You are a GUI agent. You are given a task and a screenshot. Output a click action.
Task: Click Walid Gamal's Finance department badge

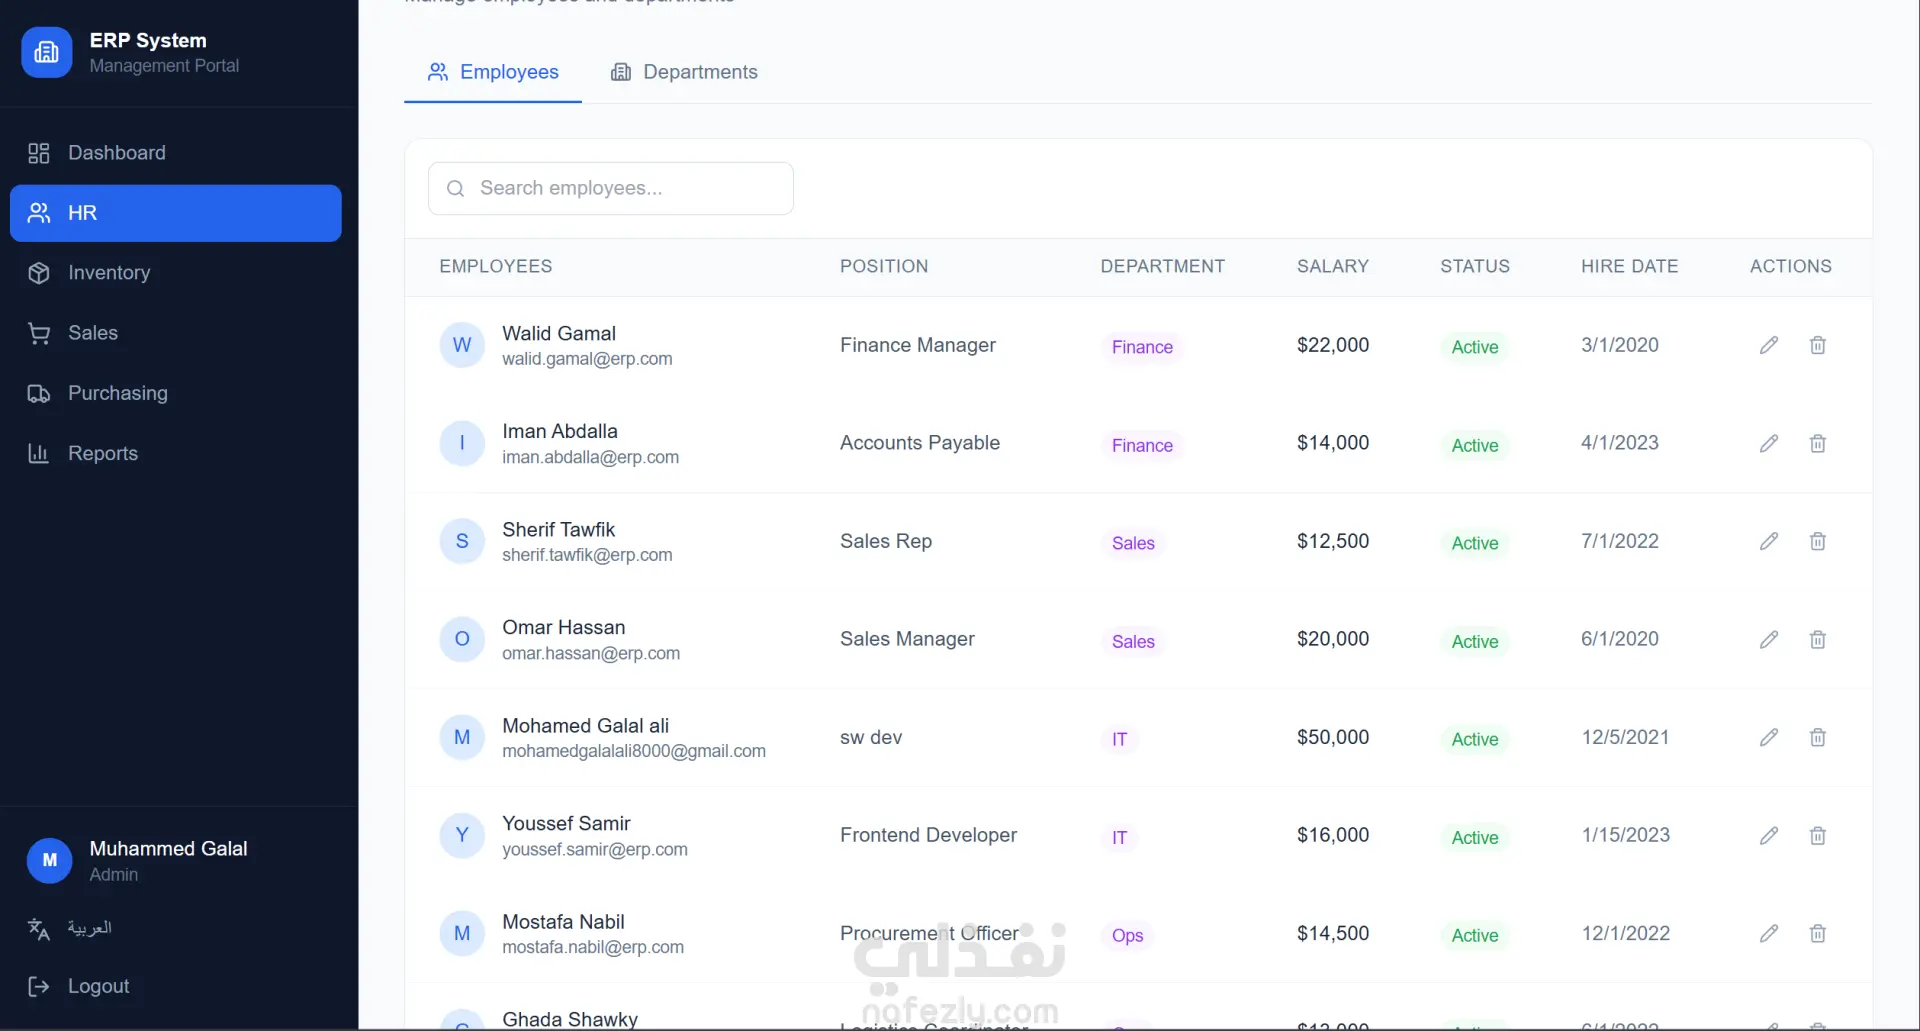coord(1142,347)
